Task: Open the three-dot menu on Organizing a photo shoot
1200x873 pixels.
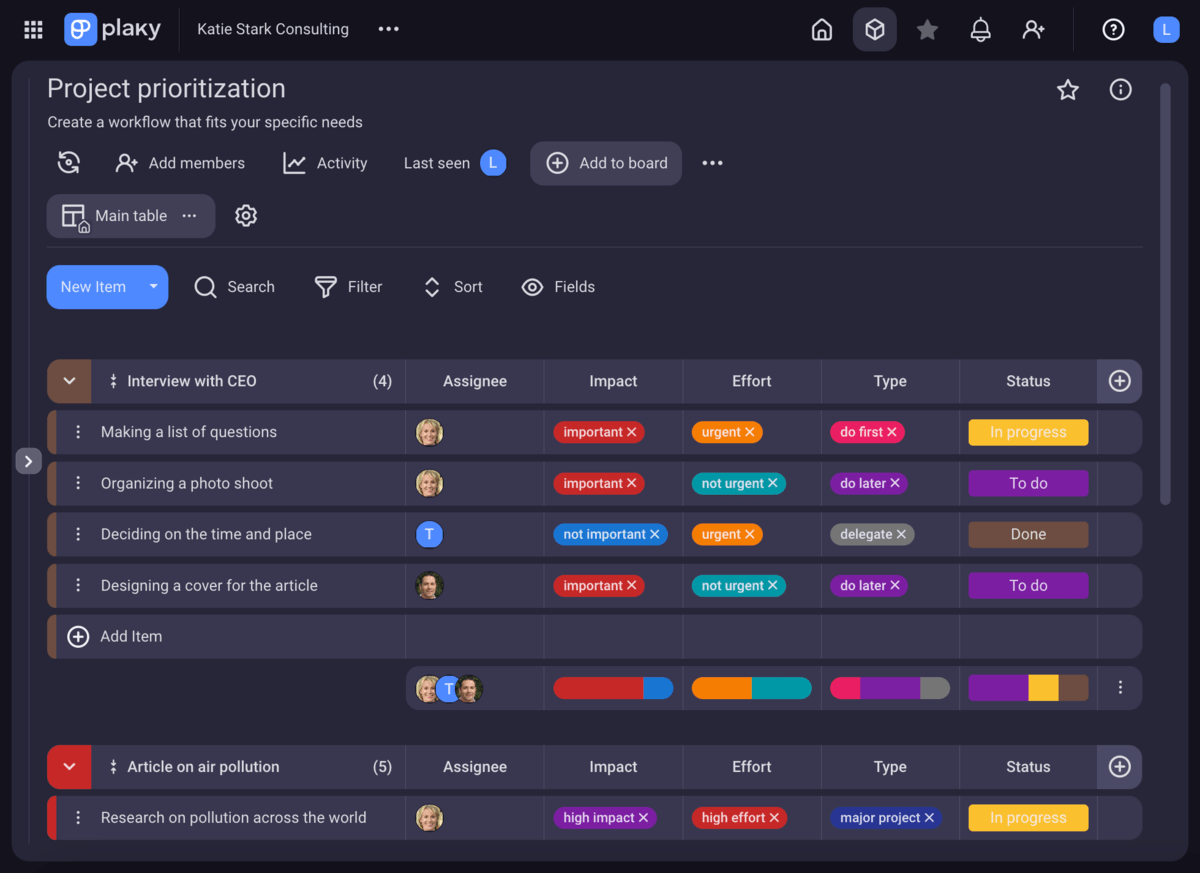Action: 79,483
